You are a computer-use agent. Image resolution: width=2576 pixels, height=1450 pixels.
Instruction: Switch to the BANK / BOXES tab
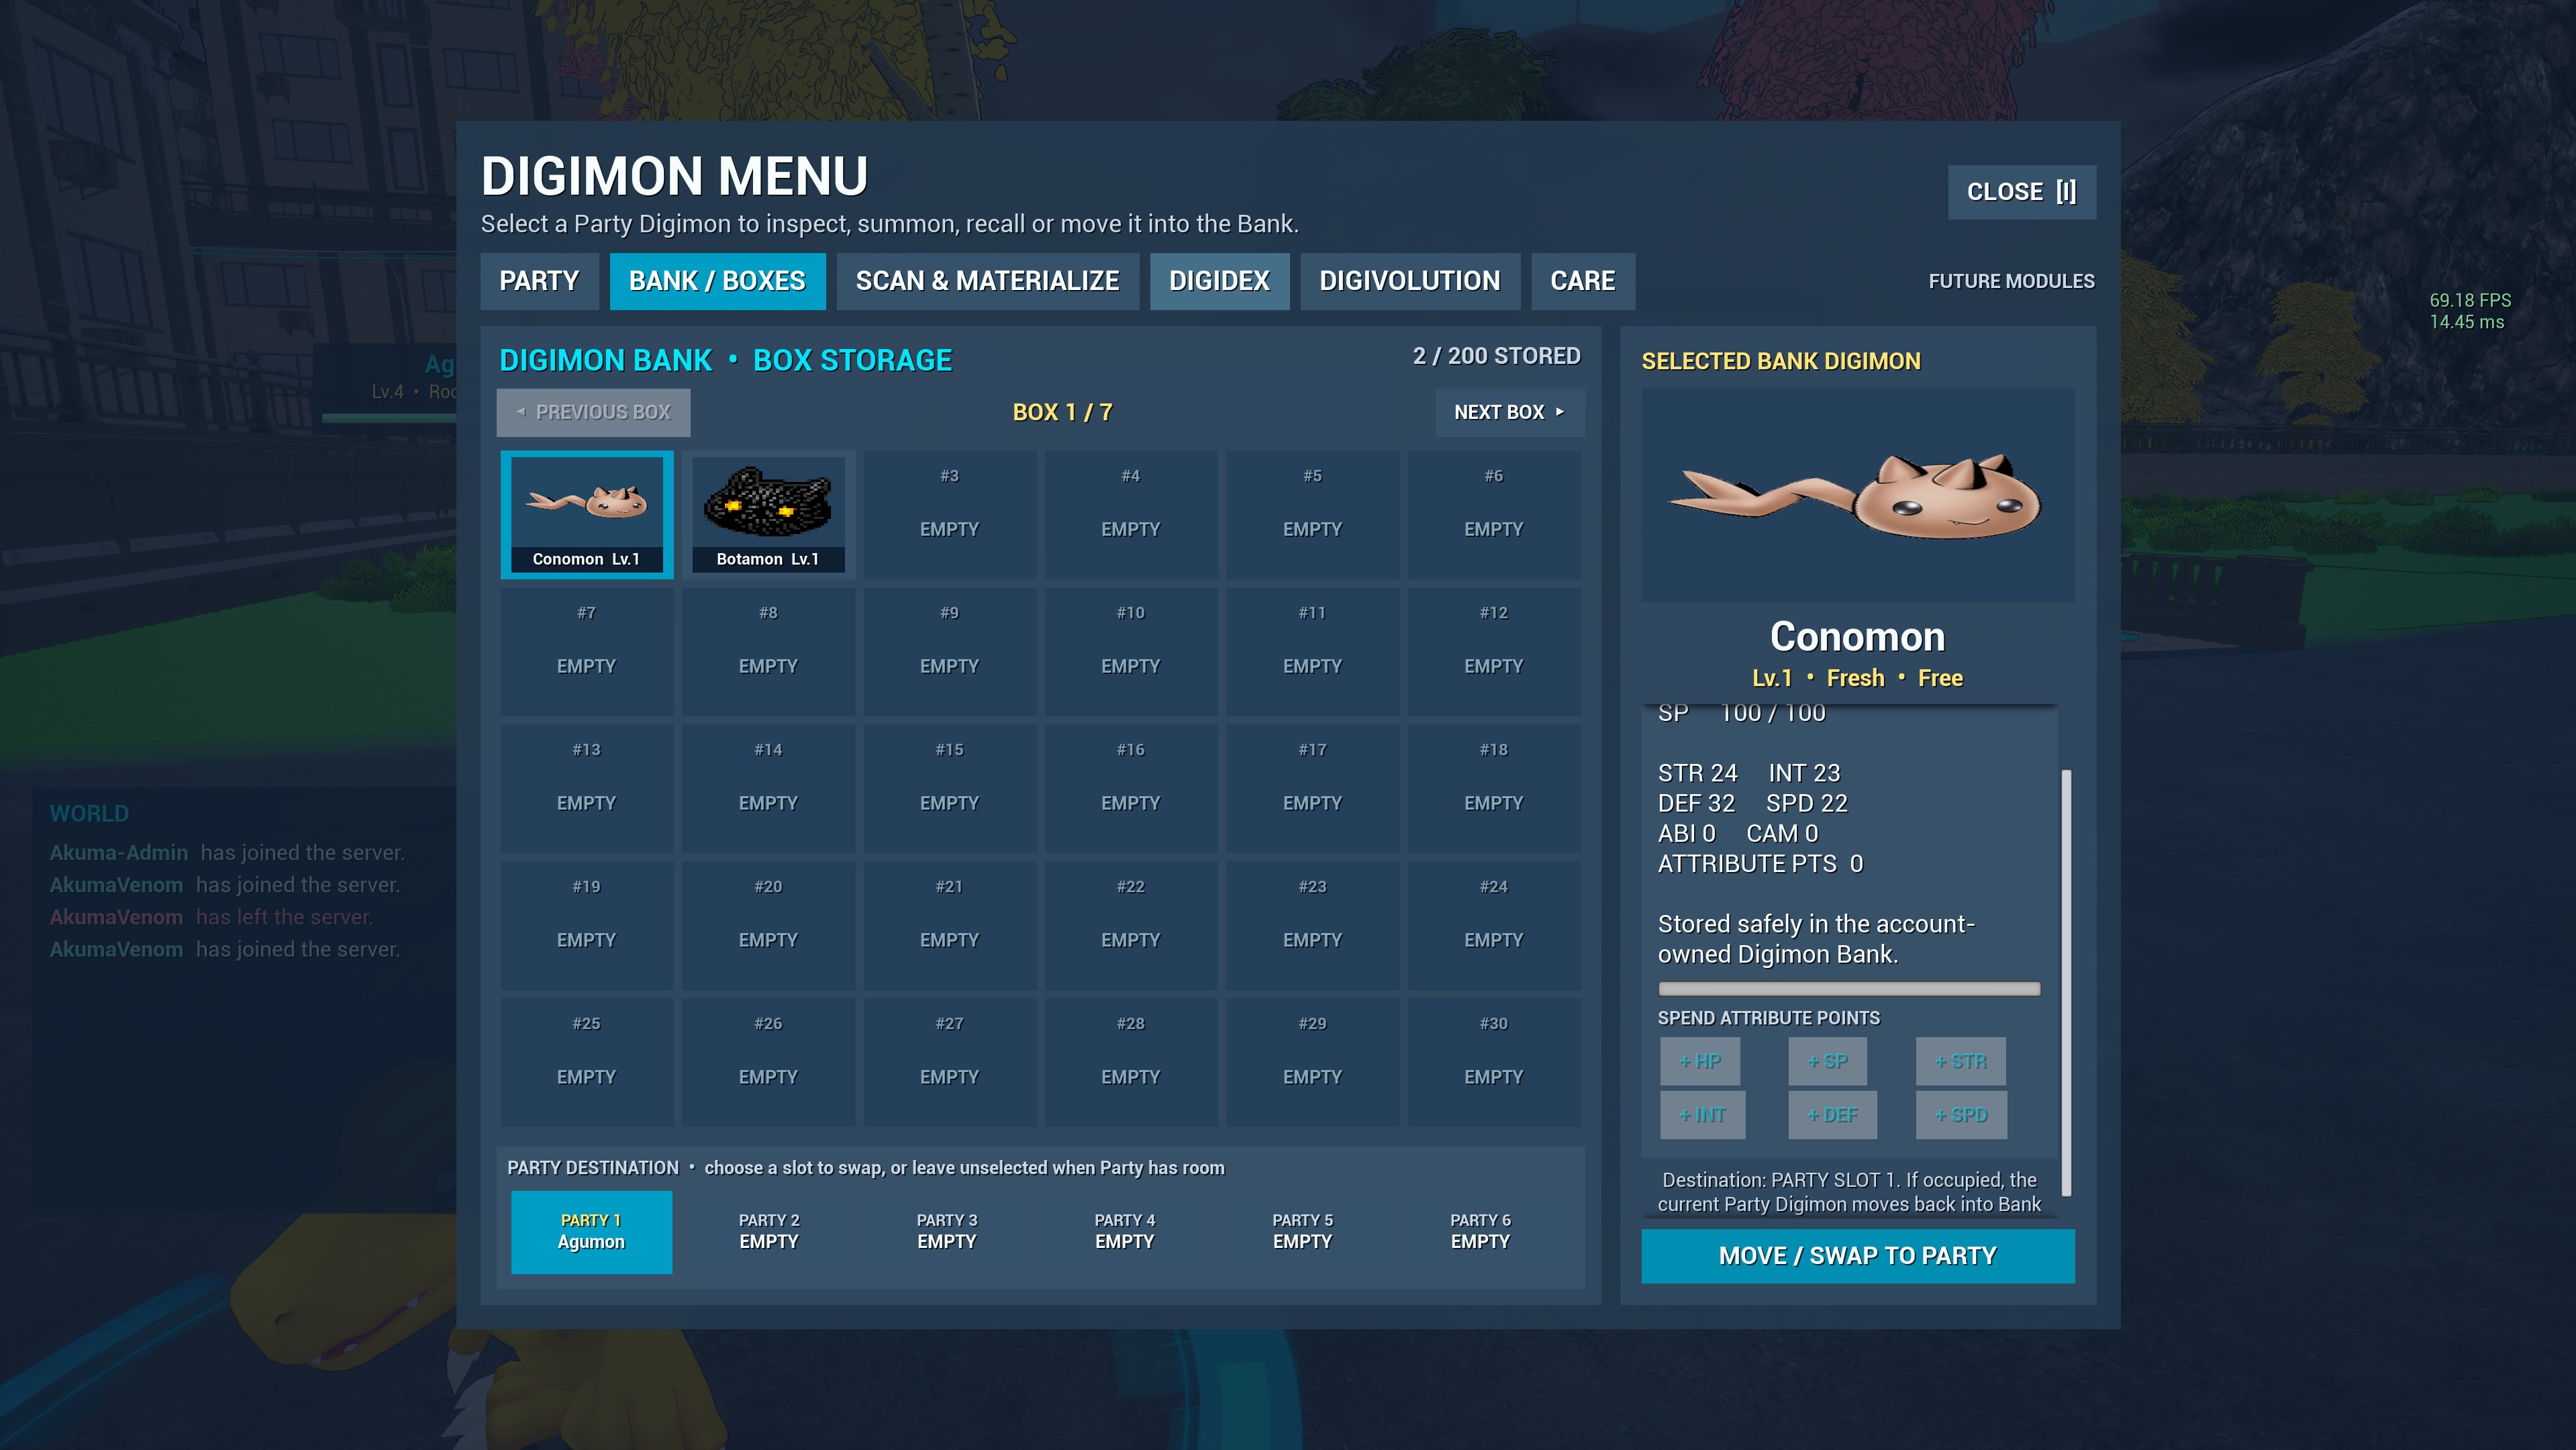click(717, 281)
